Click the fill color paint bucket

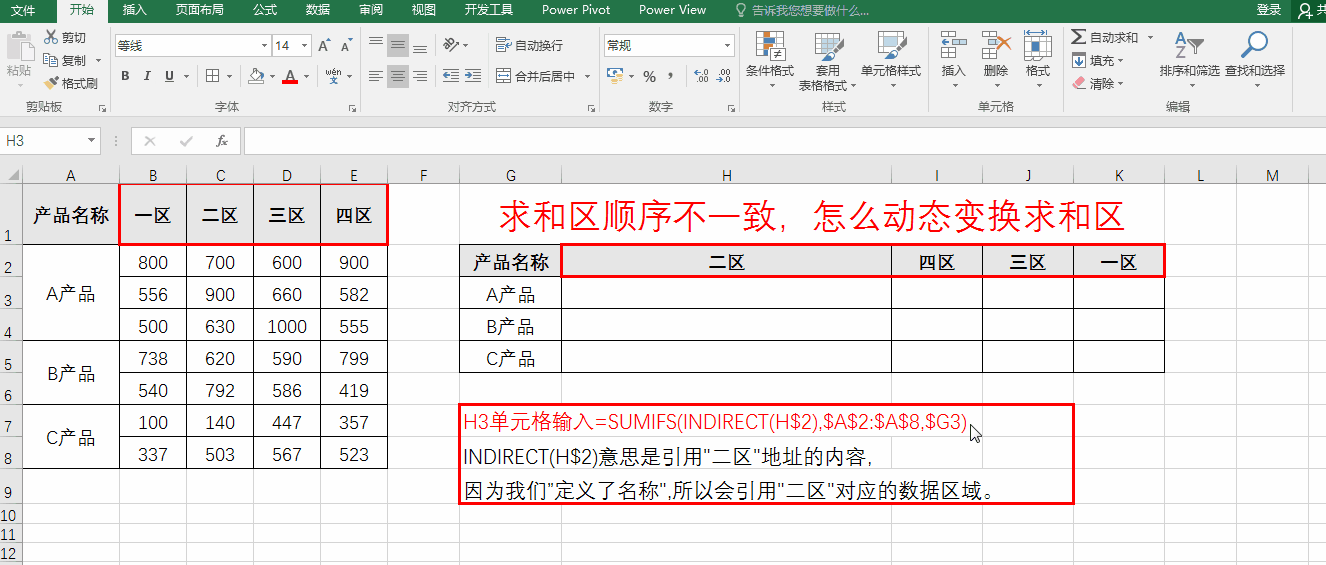pos(256,76)
